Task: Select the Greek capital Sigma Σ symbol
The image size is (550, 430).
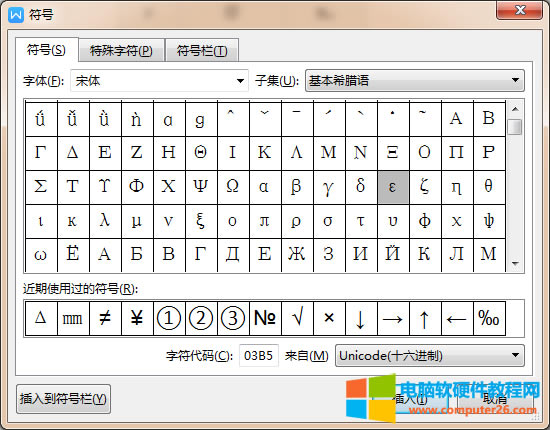Action: [41, 187]
